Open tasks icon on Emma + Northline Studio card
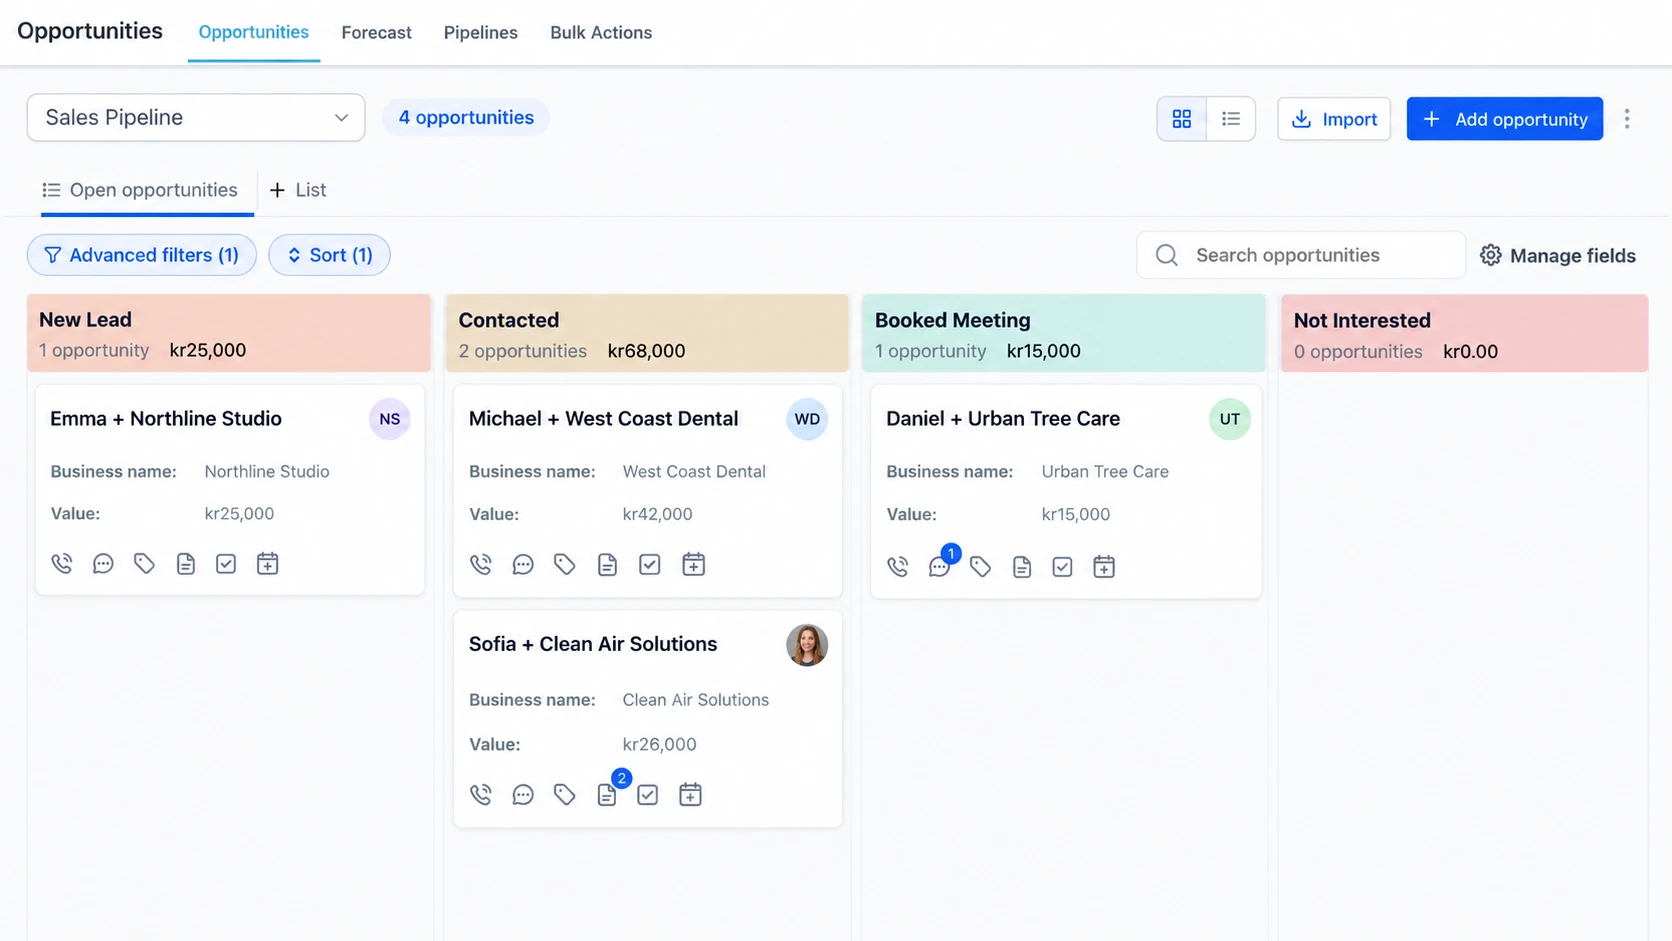The width and height of the screenshot is (1672, 941). 226,564
